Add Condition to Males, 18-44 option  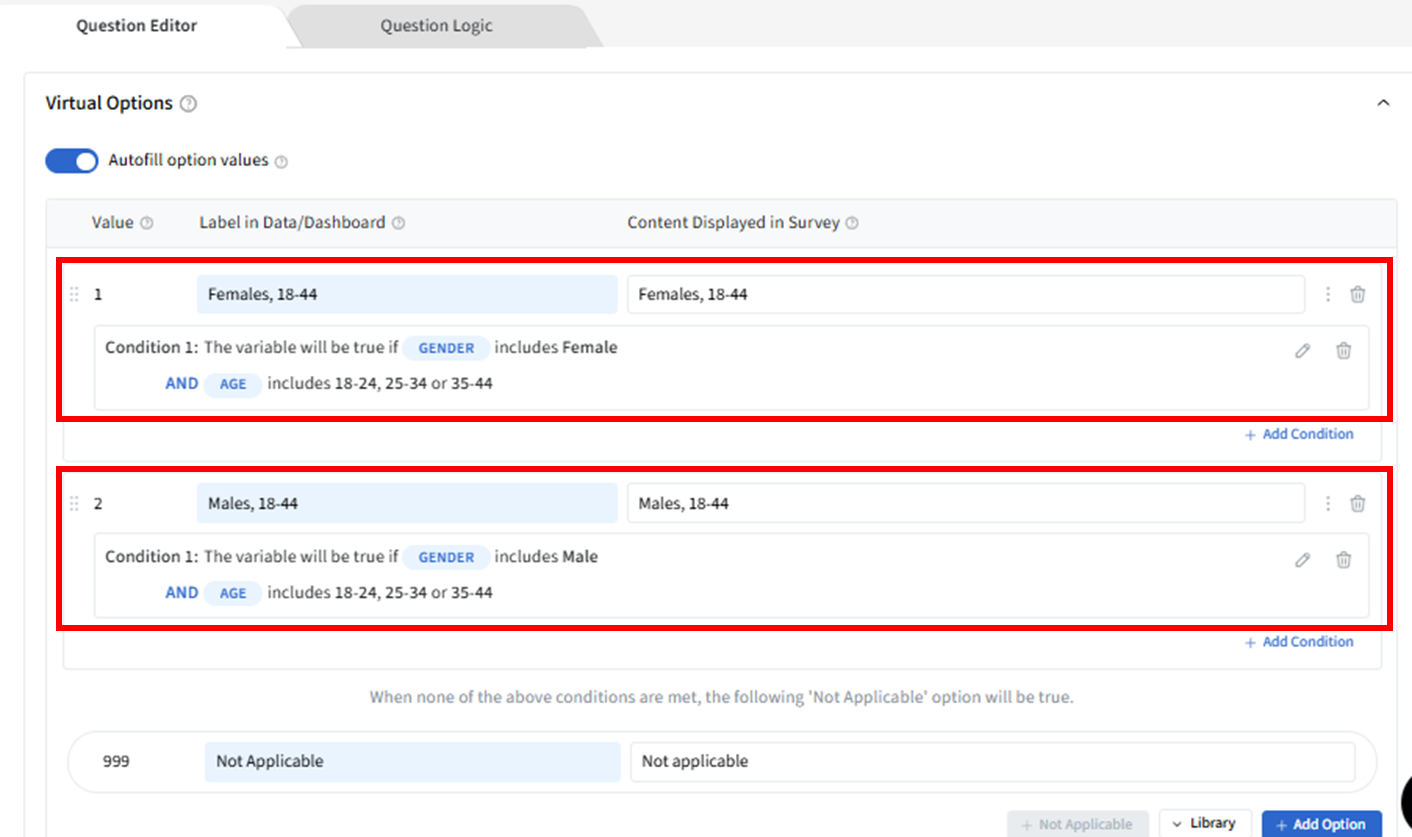coord(1299,642)
